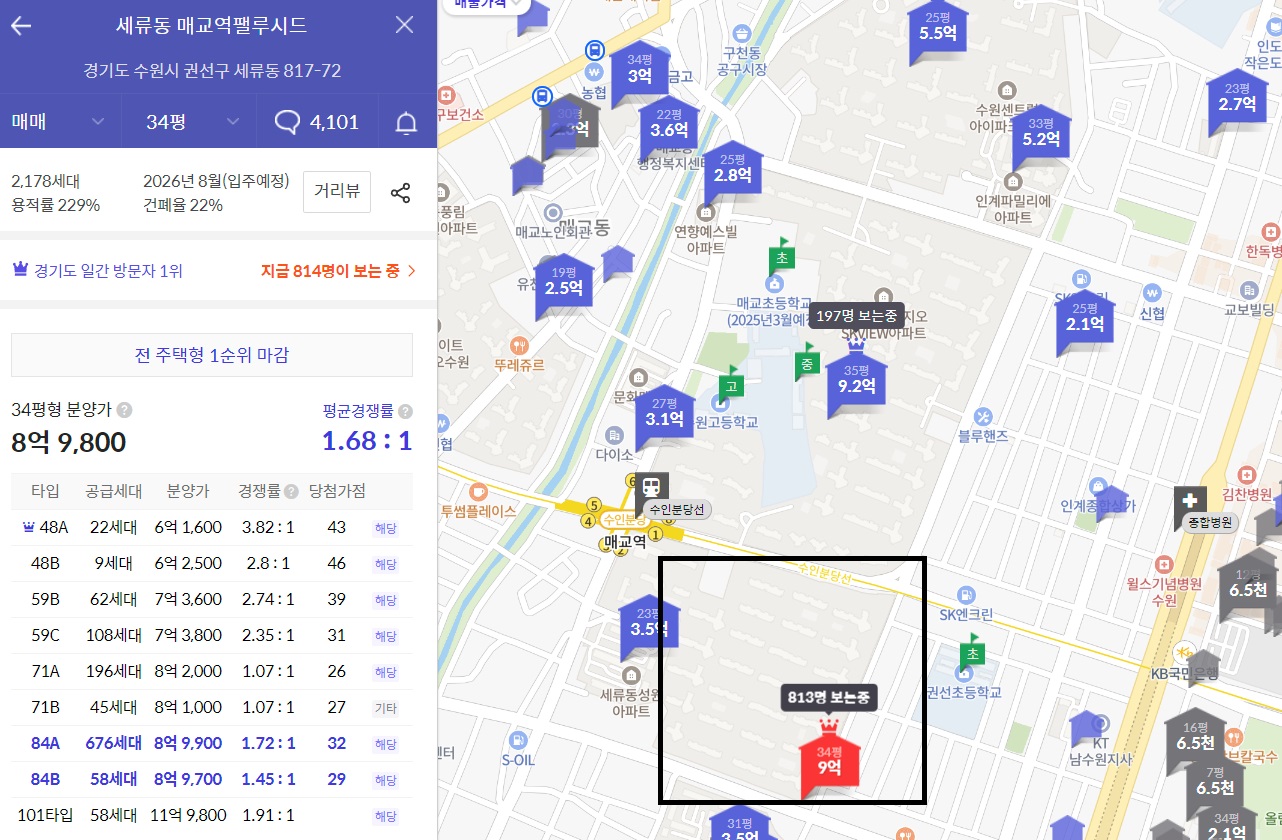The width and height of the screenshot is (1282, 840).
Task: Show help for 경쟁률 column header
Action: (x=291, y=491)
